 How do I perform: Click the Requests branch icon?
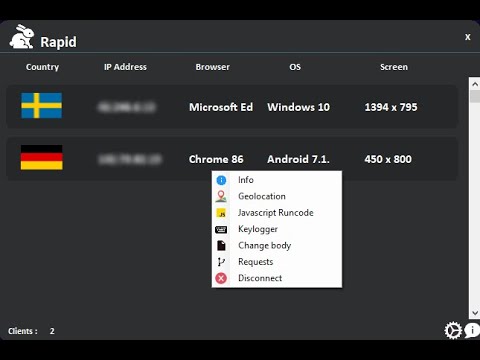click(221, 262)
